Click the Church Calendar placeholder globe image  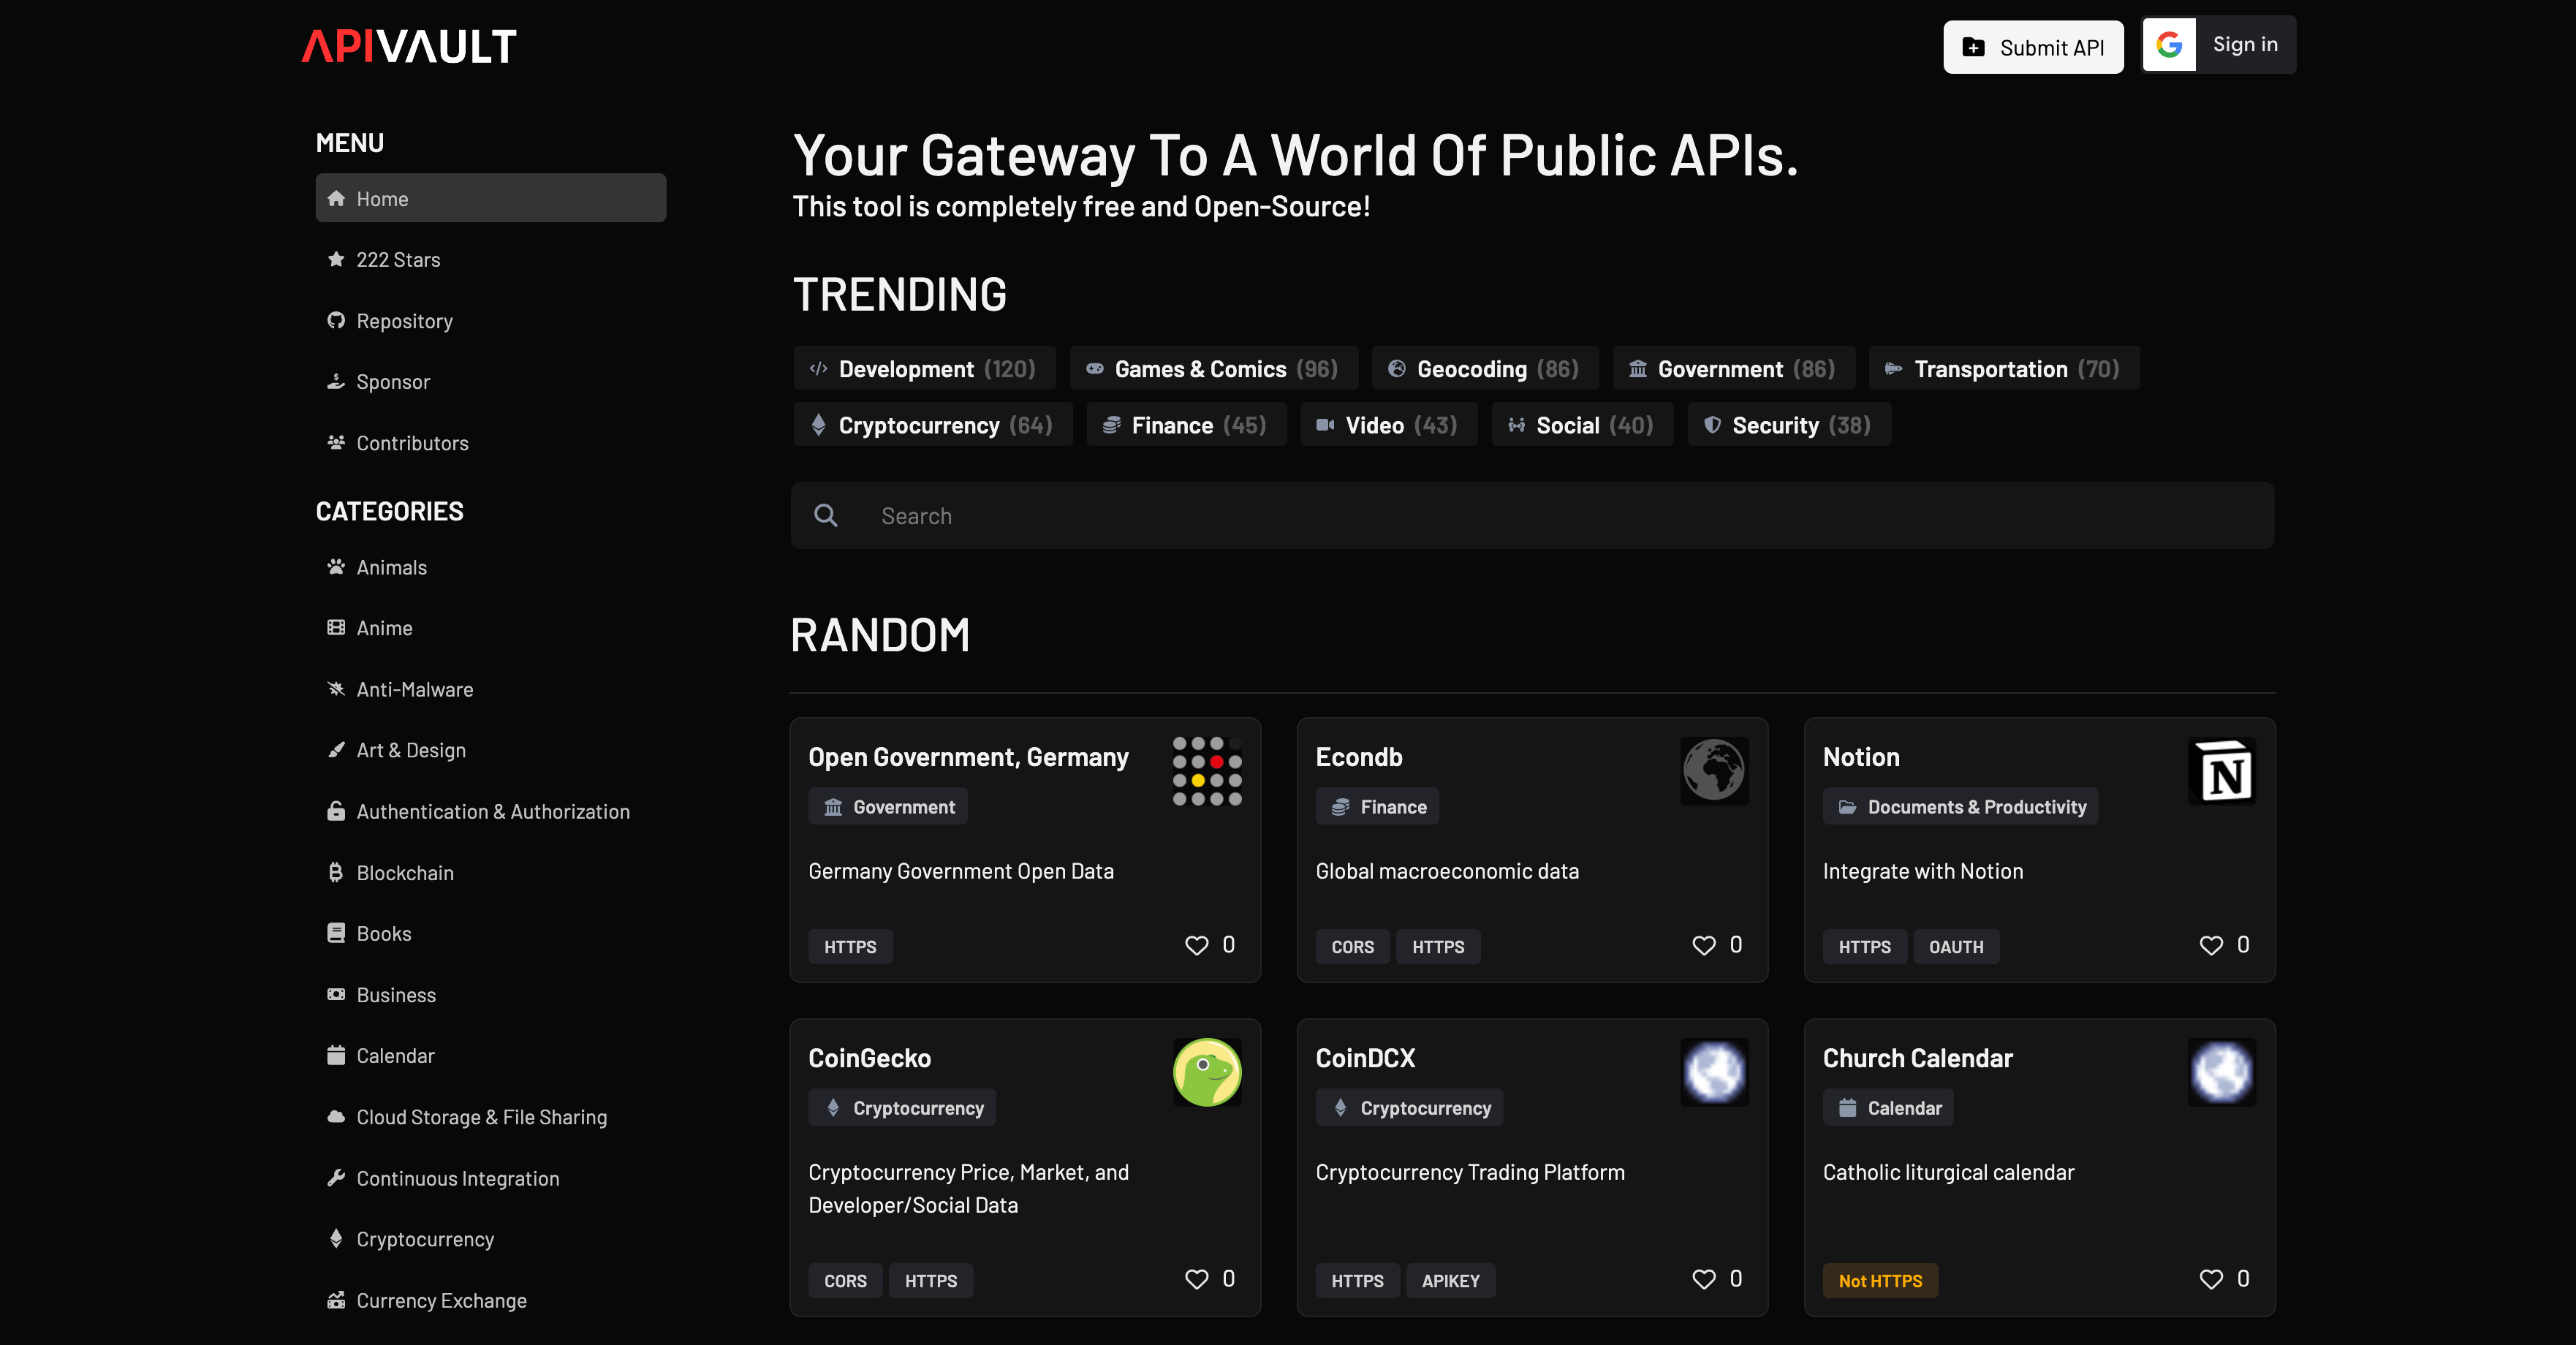2222,1072
